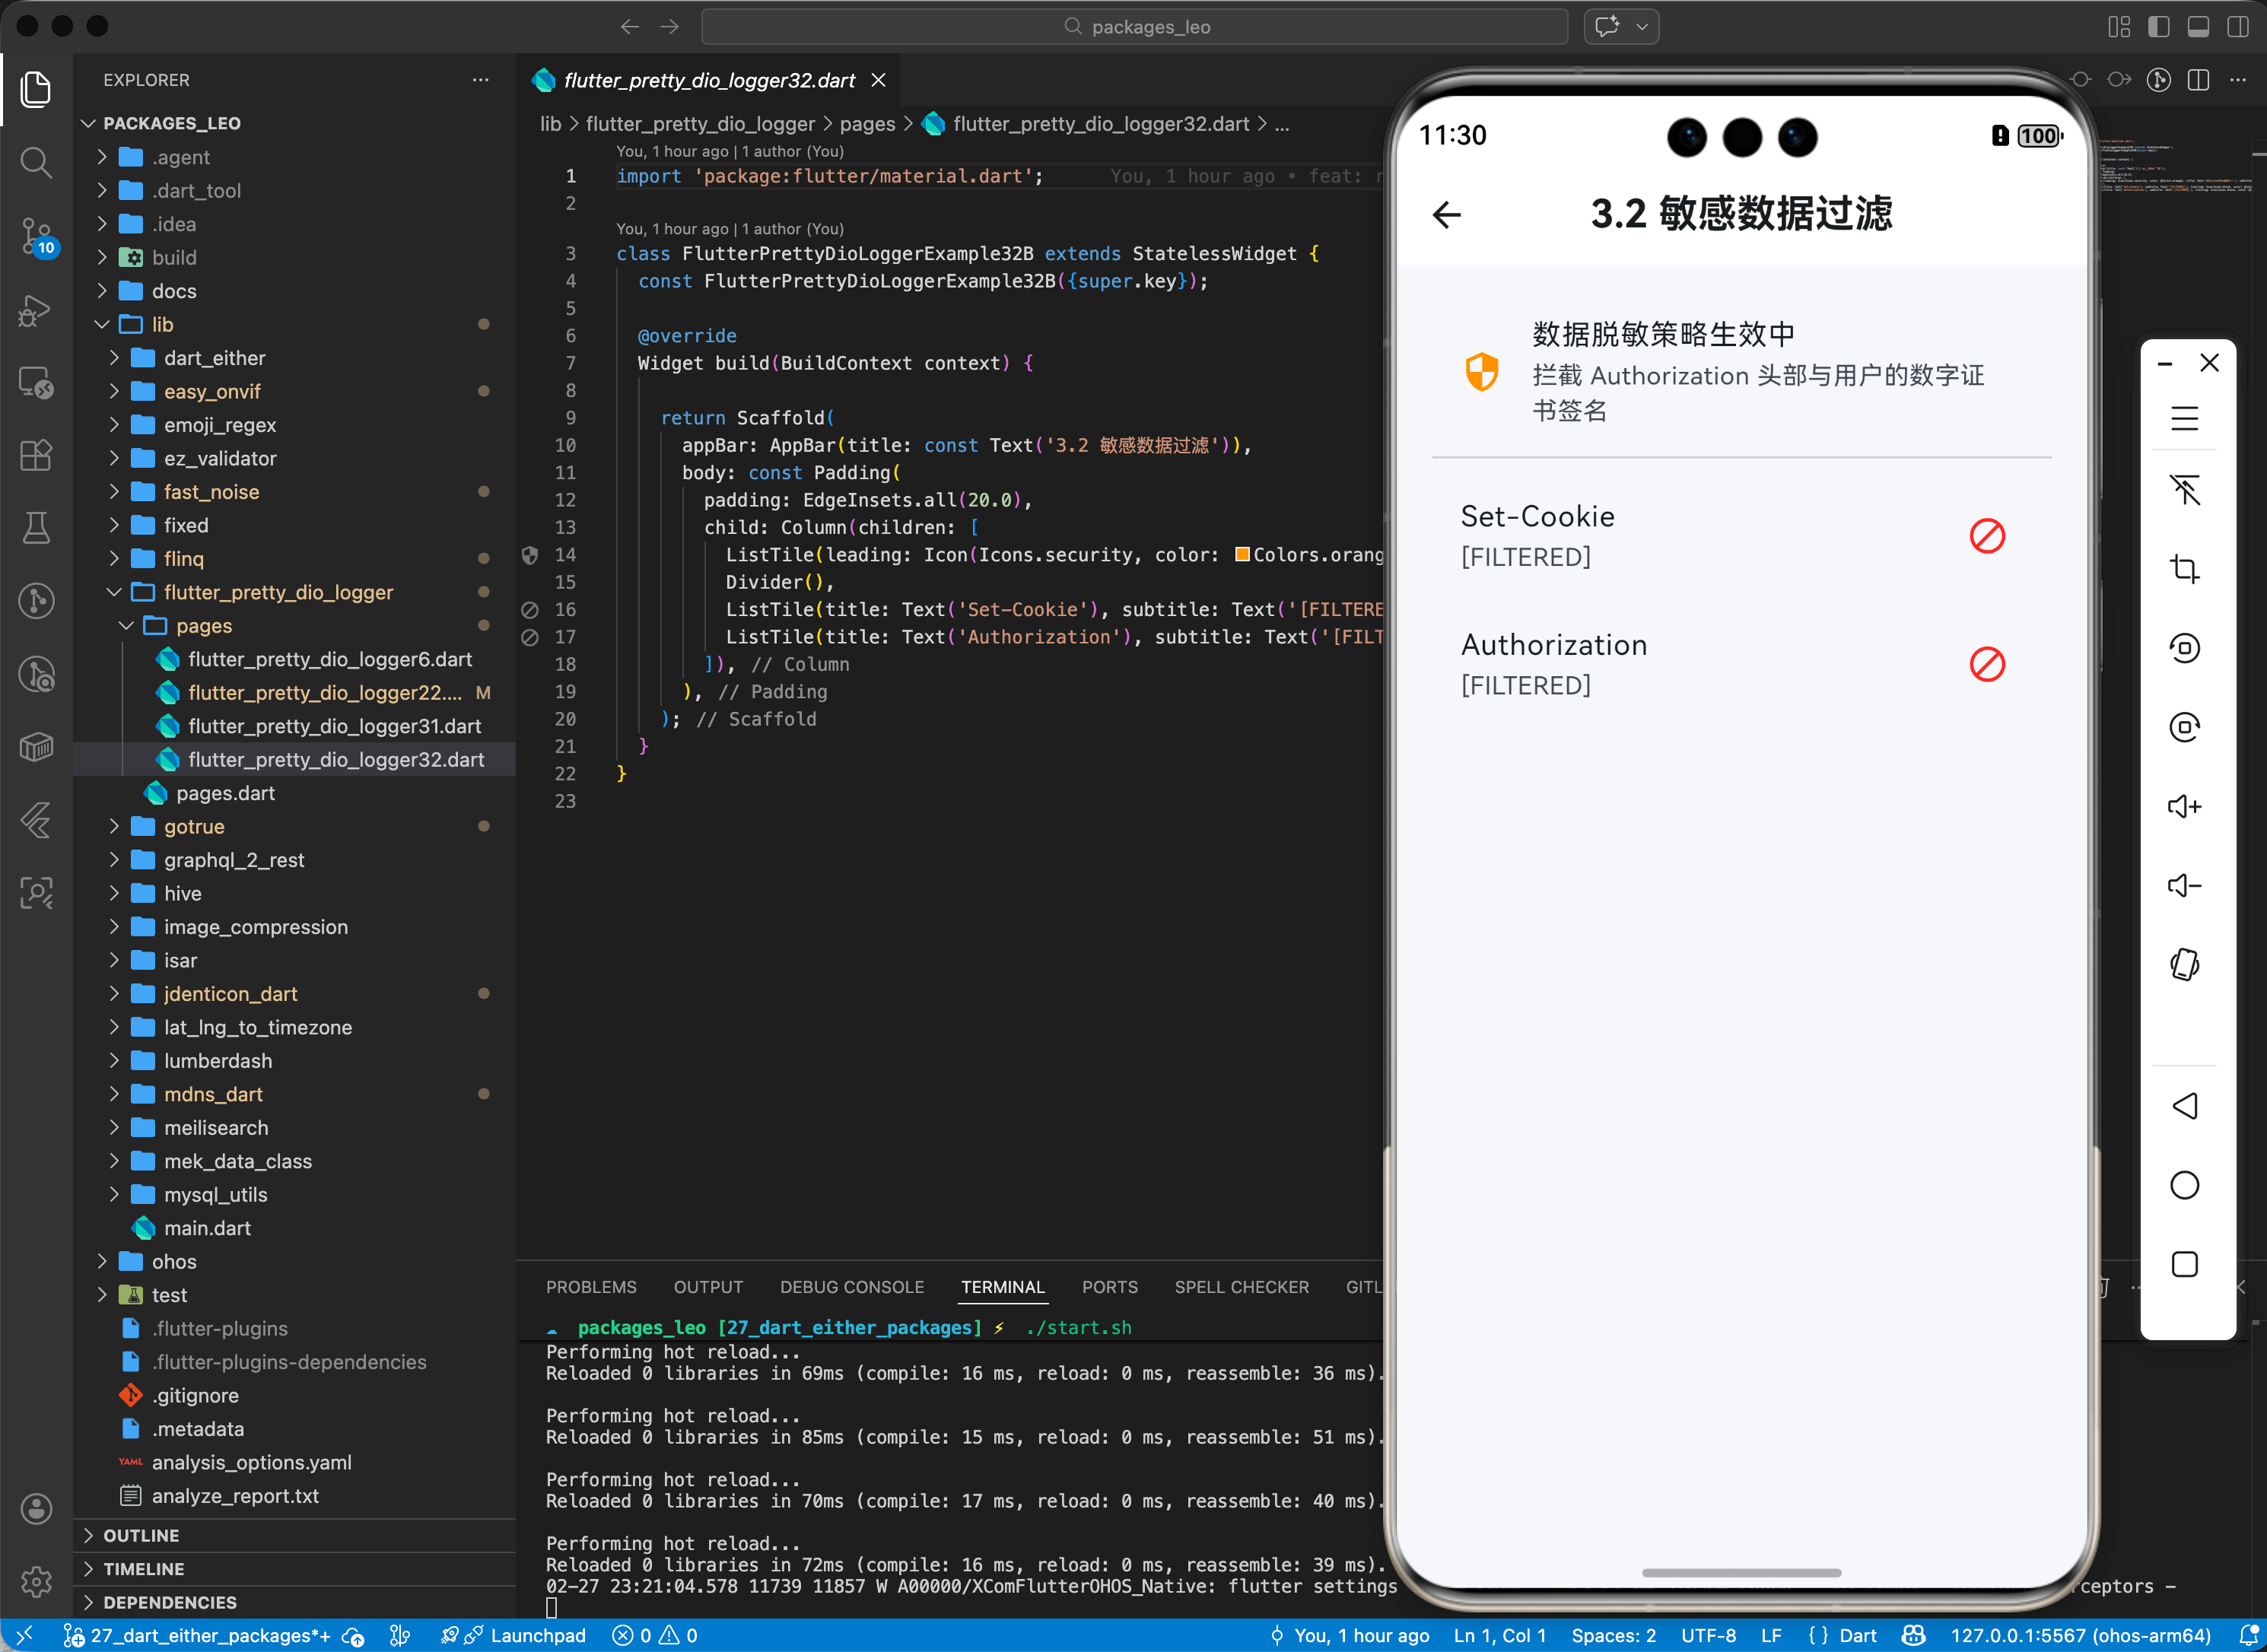Switch to the PROBLEMS panel tab

590,1287
